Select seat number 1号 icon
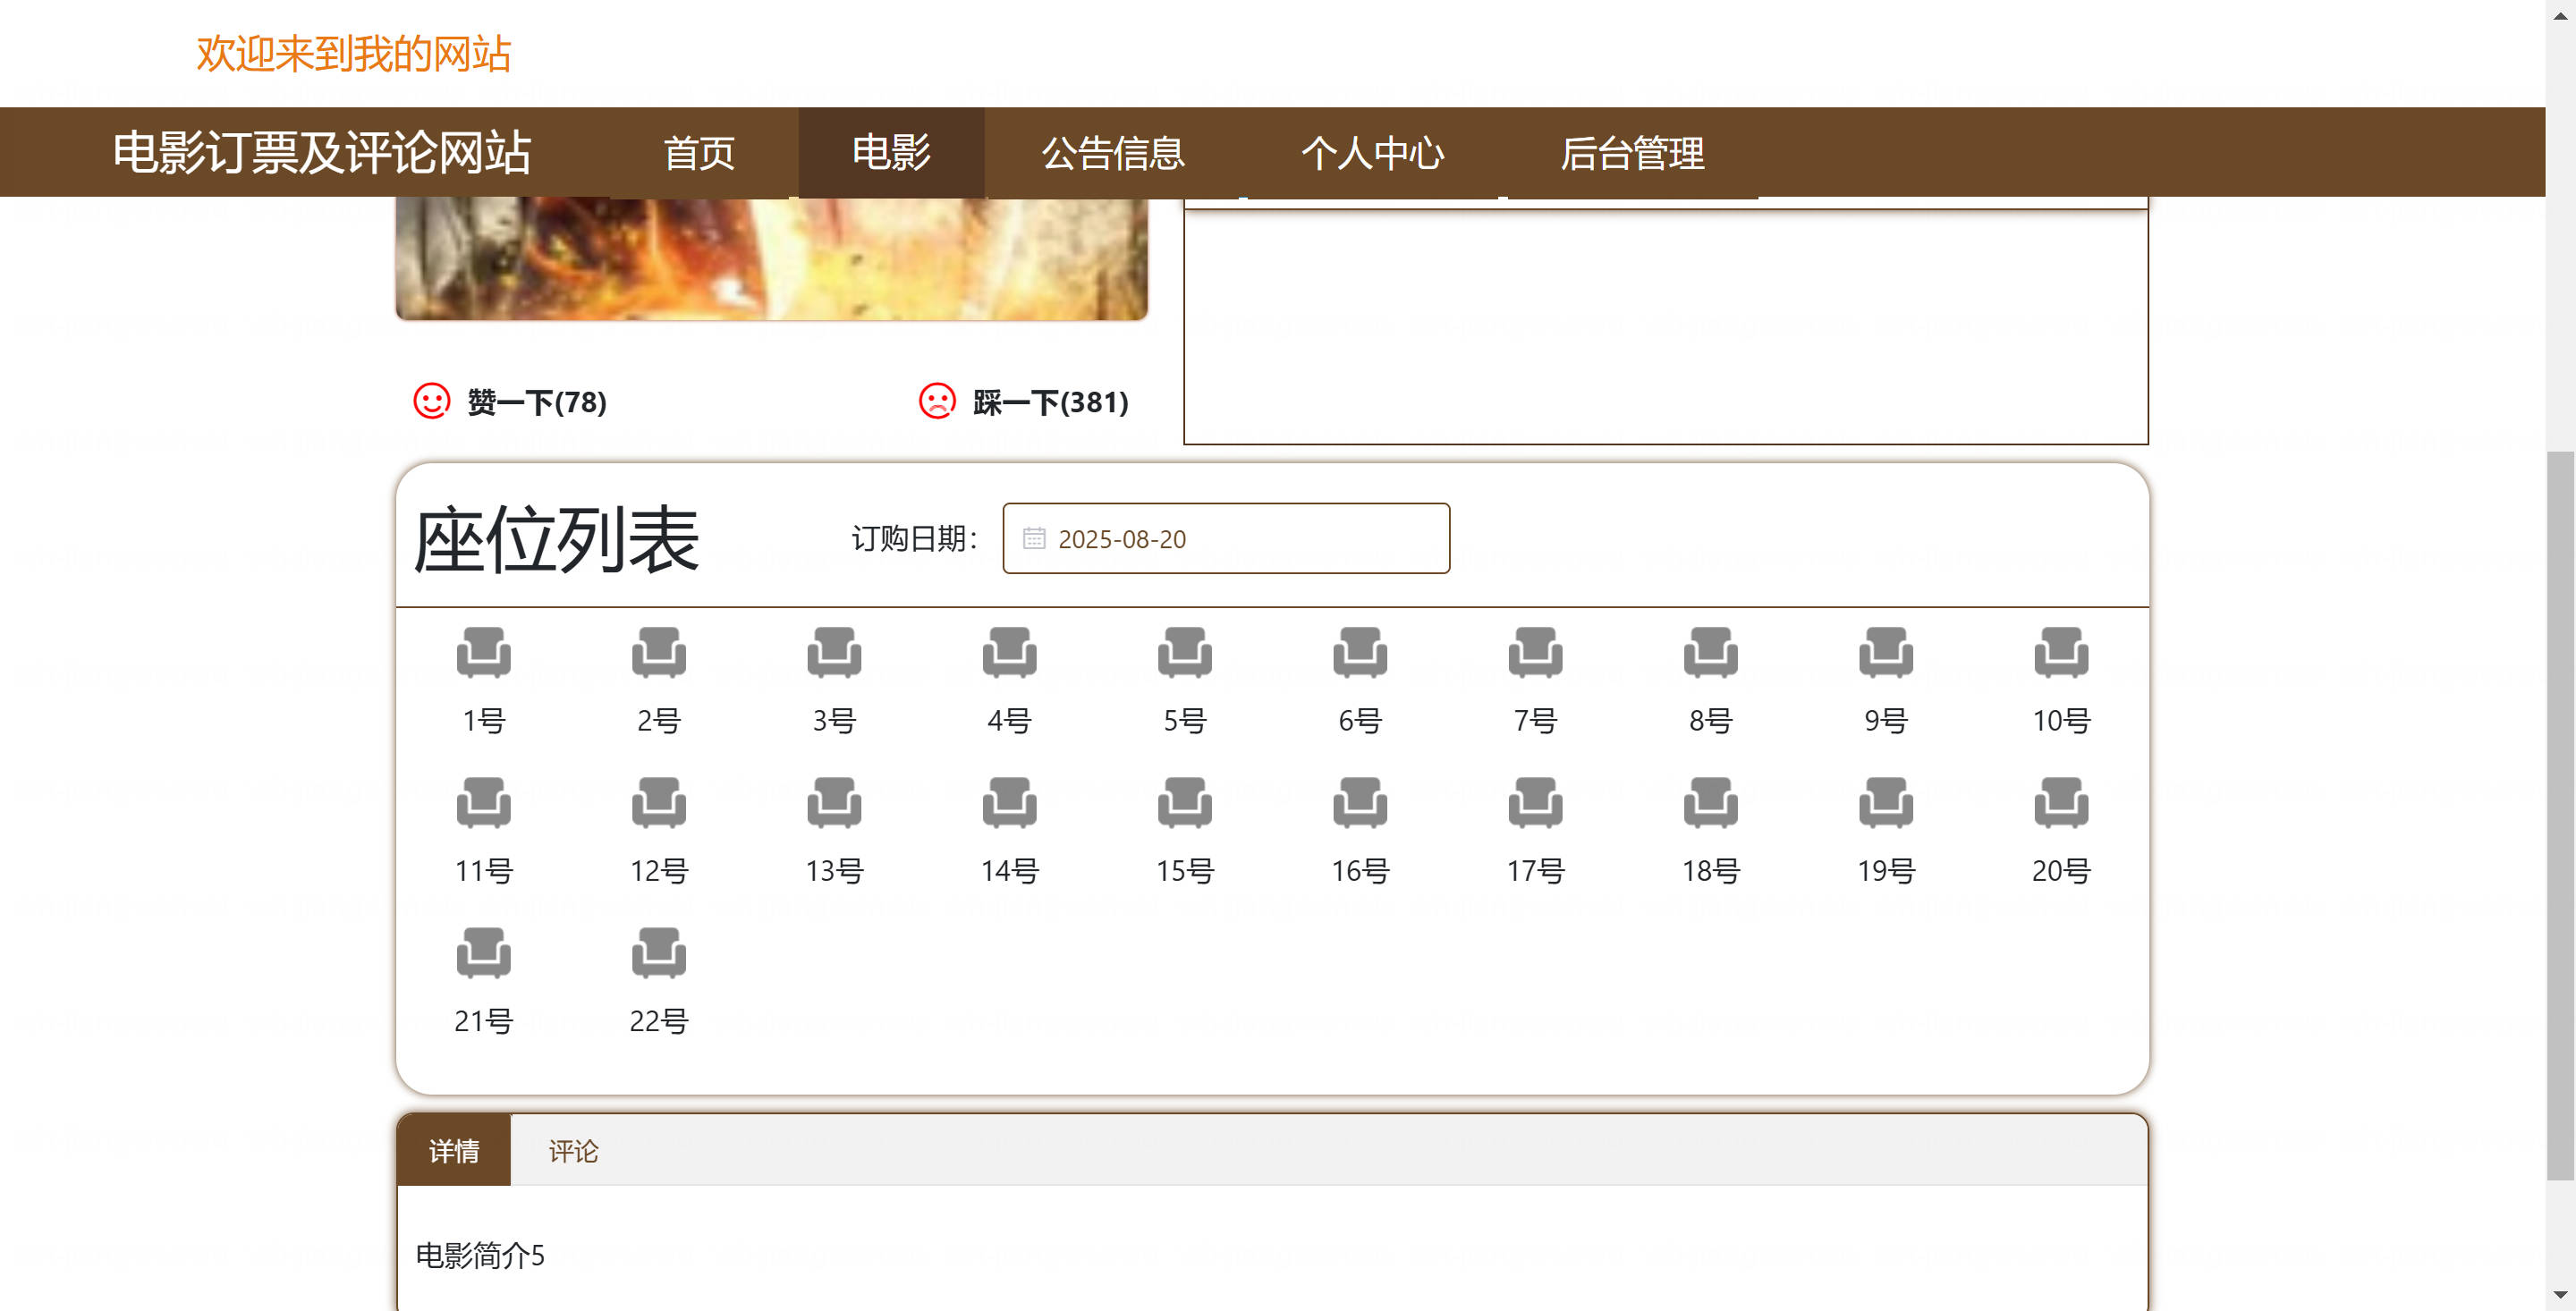This screenshot has height=1311, width=2576. (483, 652)
